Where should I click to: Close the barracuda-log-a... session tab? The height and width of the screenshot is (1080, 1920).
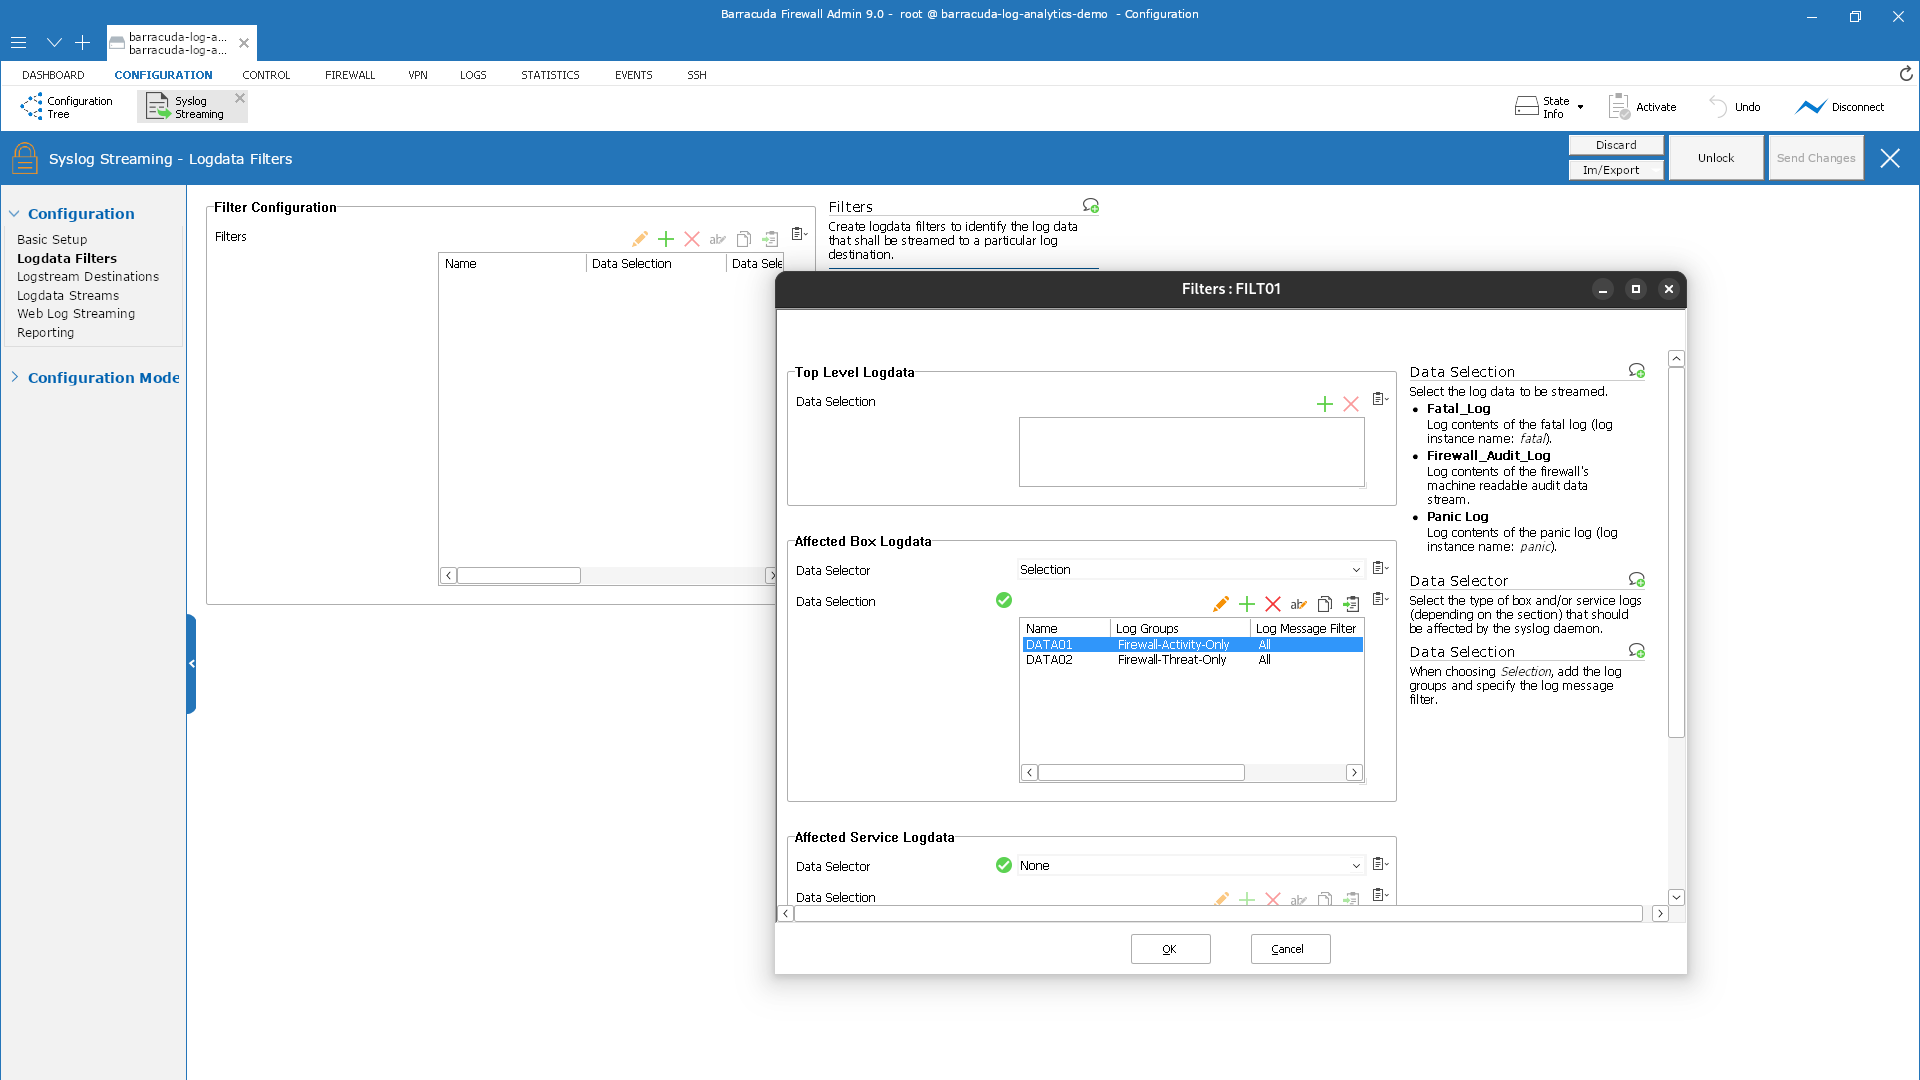[244, 43]
